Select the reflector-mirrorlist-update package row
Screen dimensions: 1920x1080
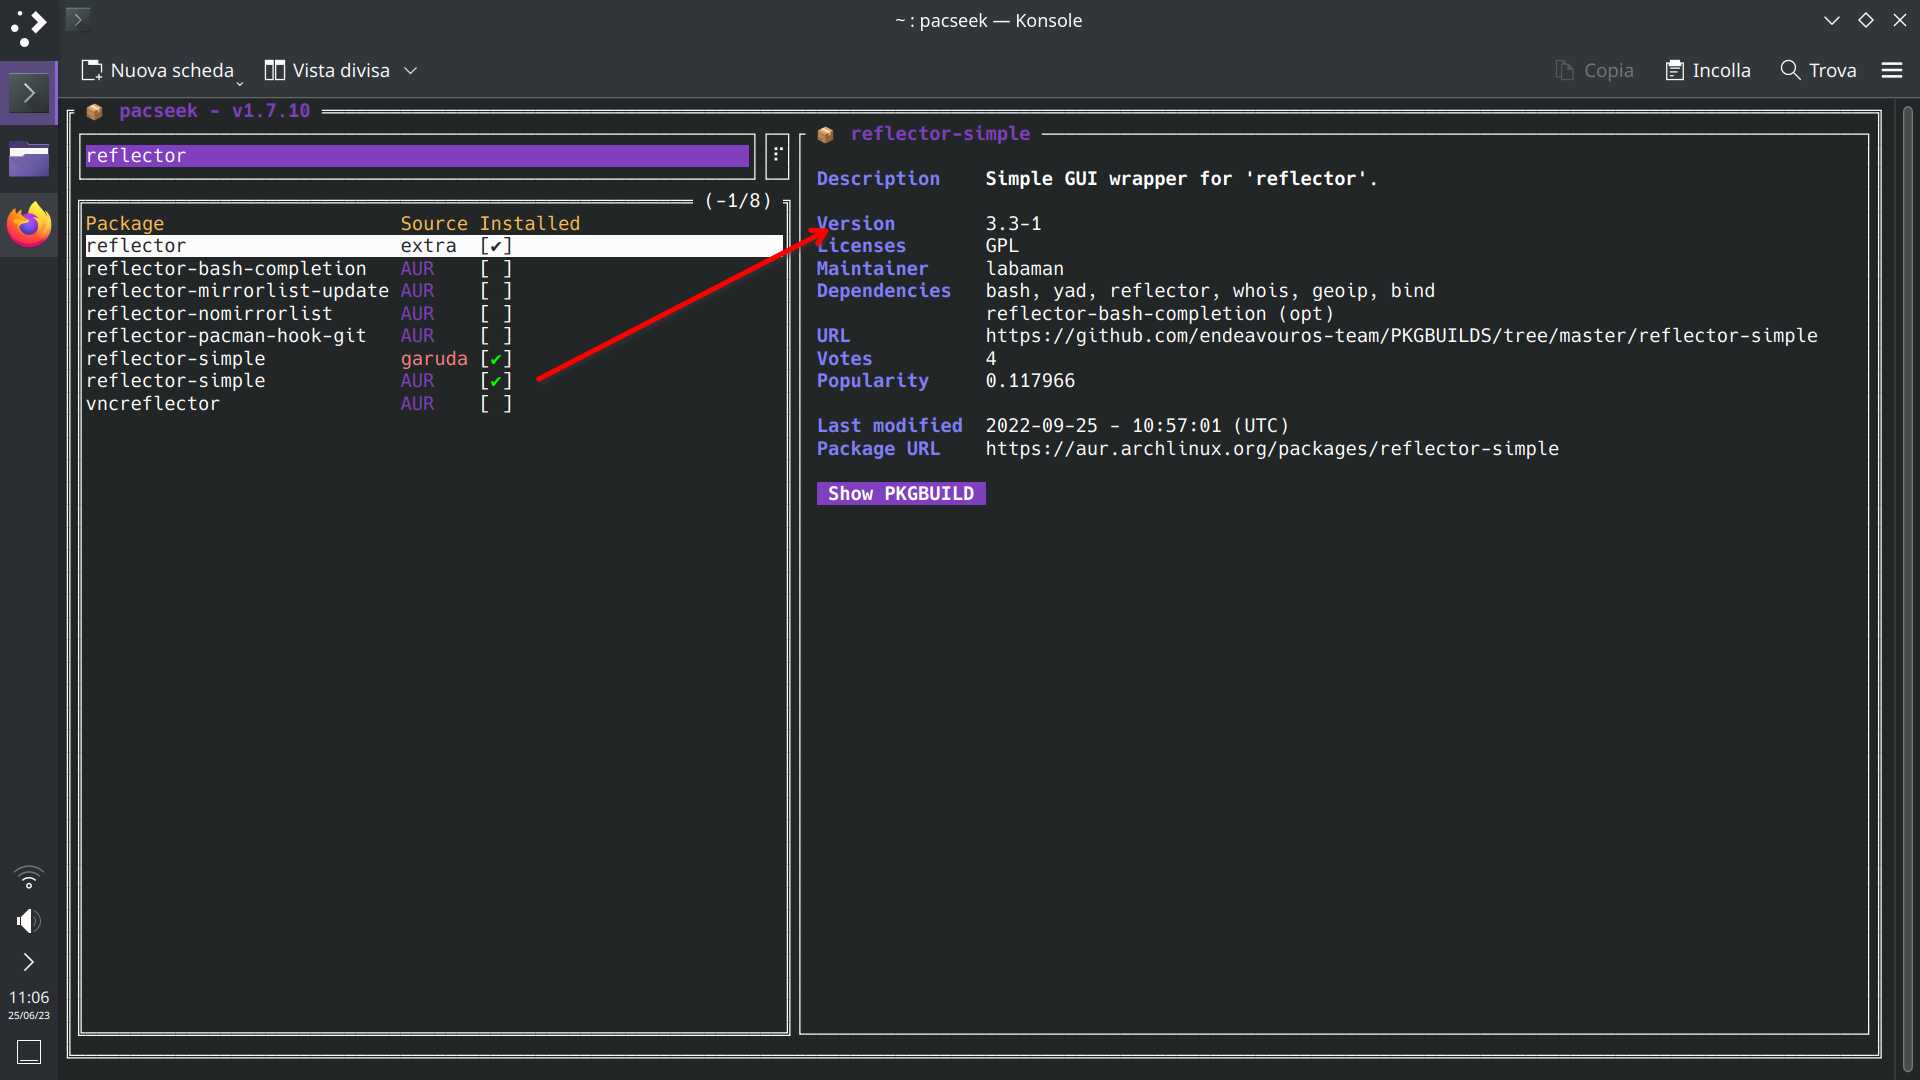click(434, 291)
